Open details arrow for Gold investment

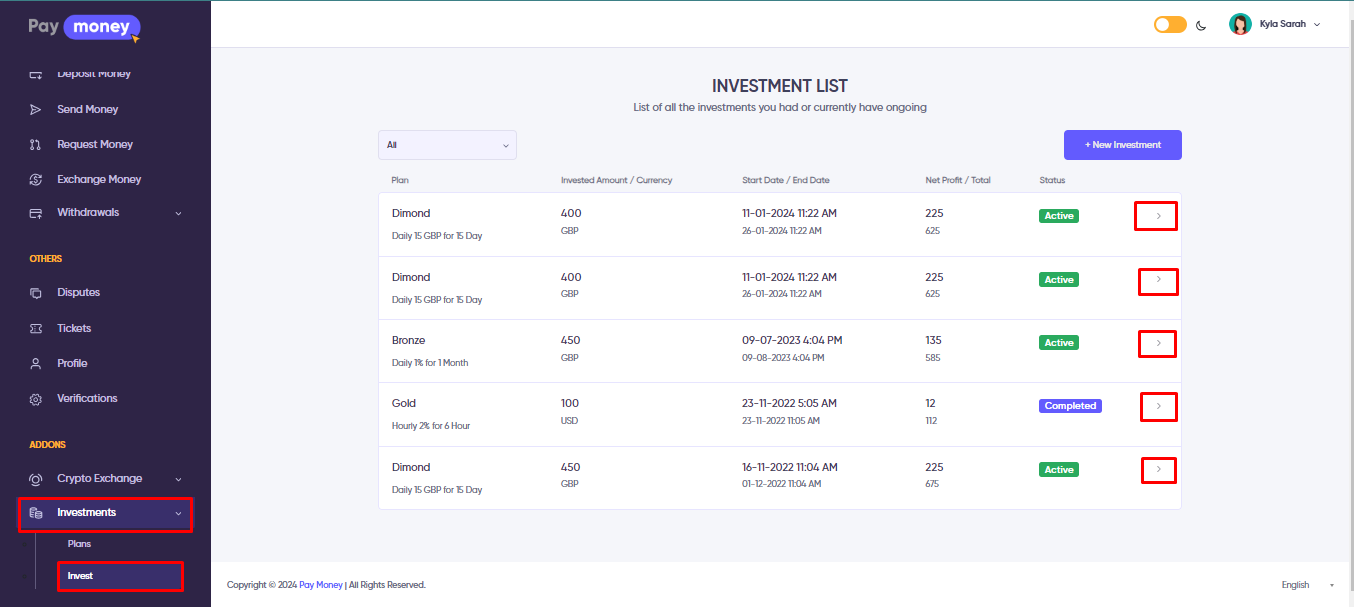pos(1158,406)
